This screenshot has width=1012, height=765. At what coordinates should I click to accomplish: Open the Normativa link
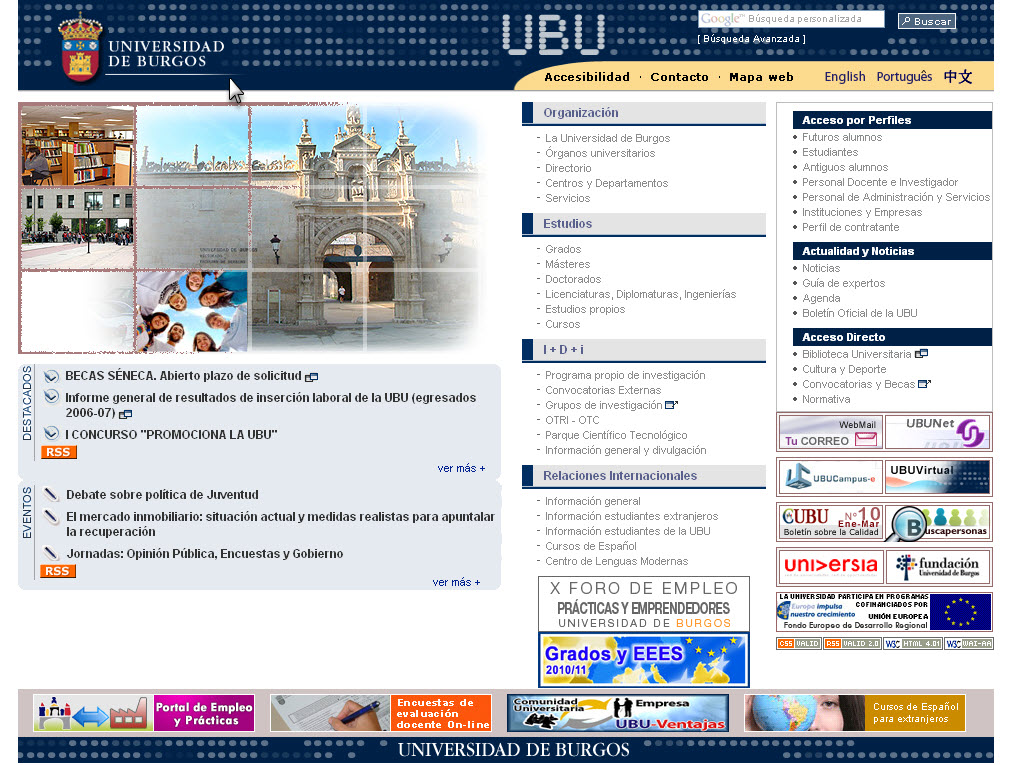point(825,399)
